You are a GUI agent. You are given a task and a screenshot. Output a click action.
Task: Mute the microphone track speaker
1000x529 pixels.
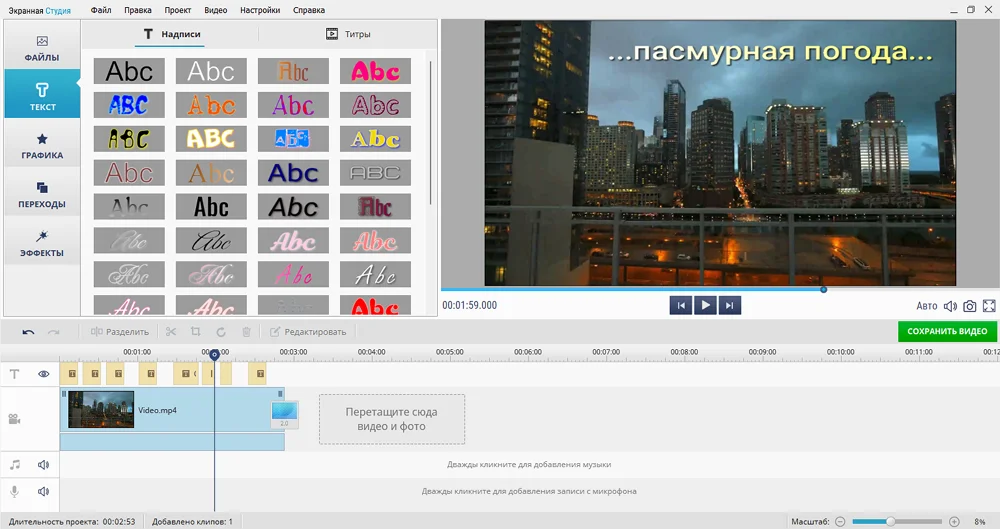pyautogui.click(x=43, y=491)
